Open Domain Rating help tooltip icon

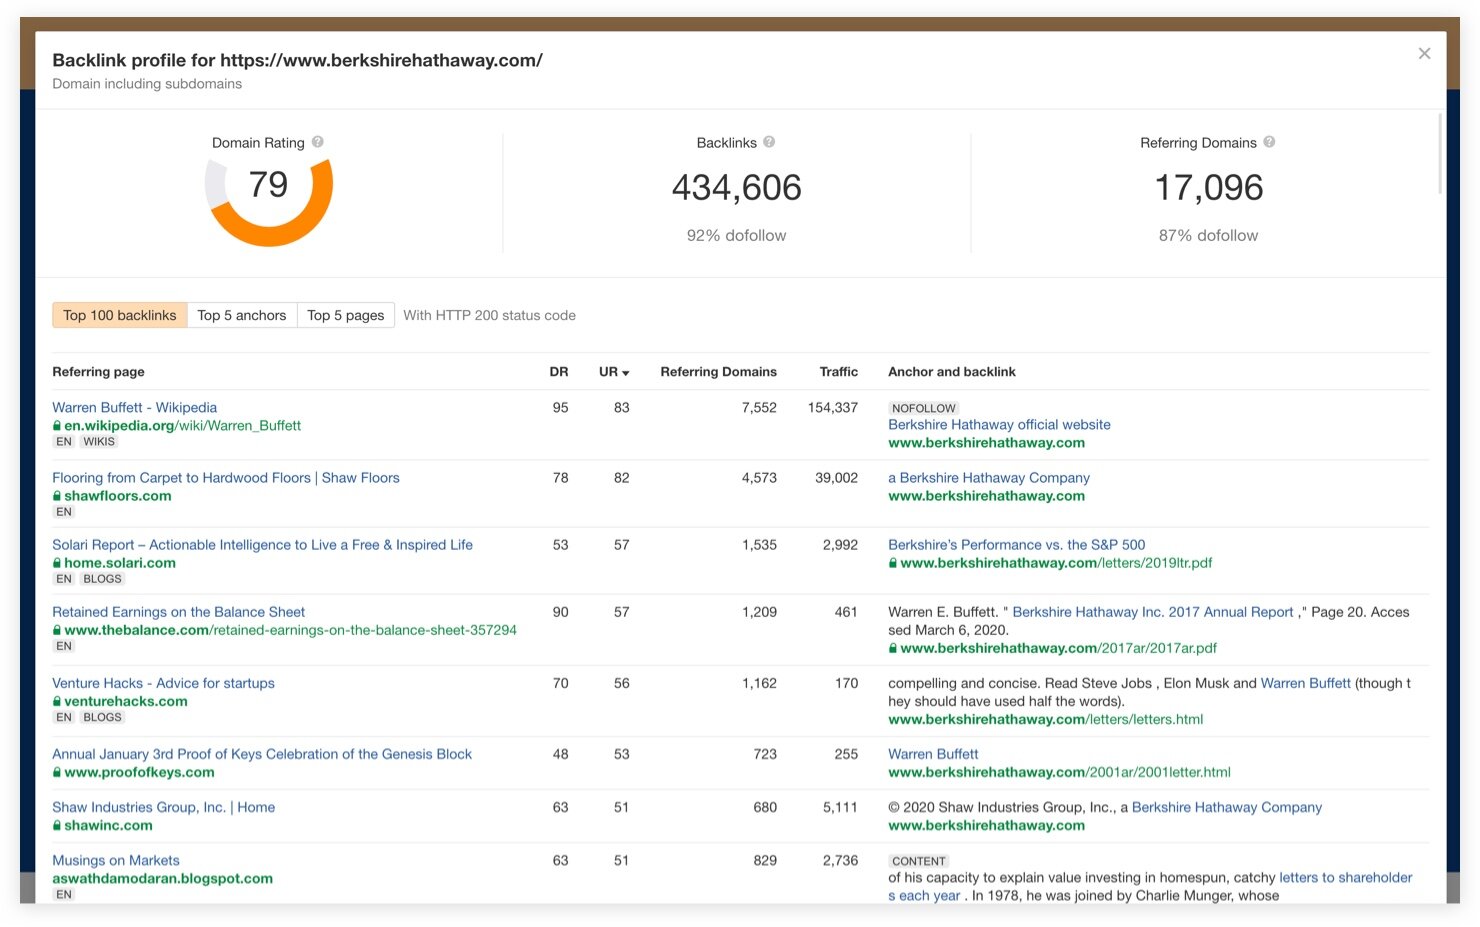pos(318,142)
